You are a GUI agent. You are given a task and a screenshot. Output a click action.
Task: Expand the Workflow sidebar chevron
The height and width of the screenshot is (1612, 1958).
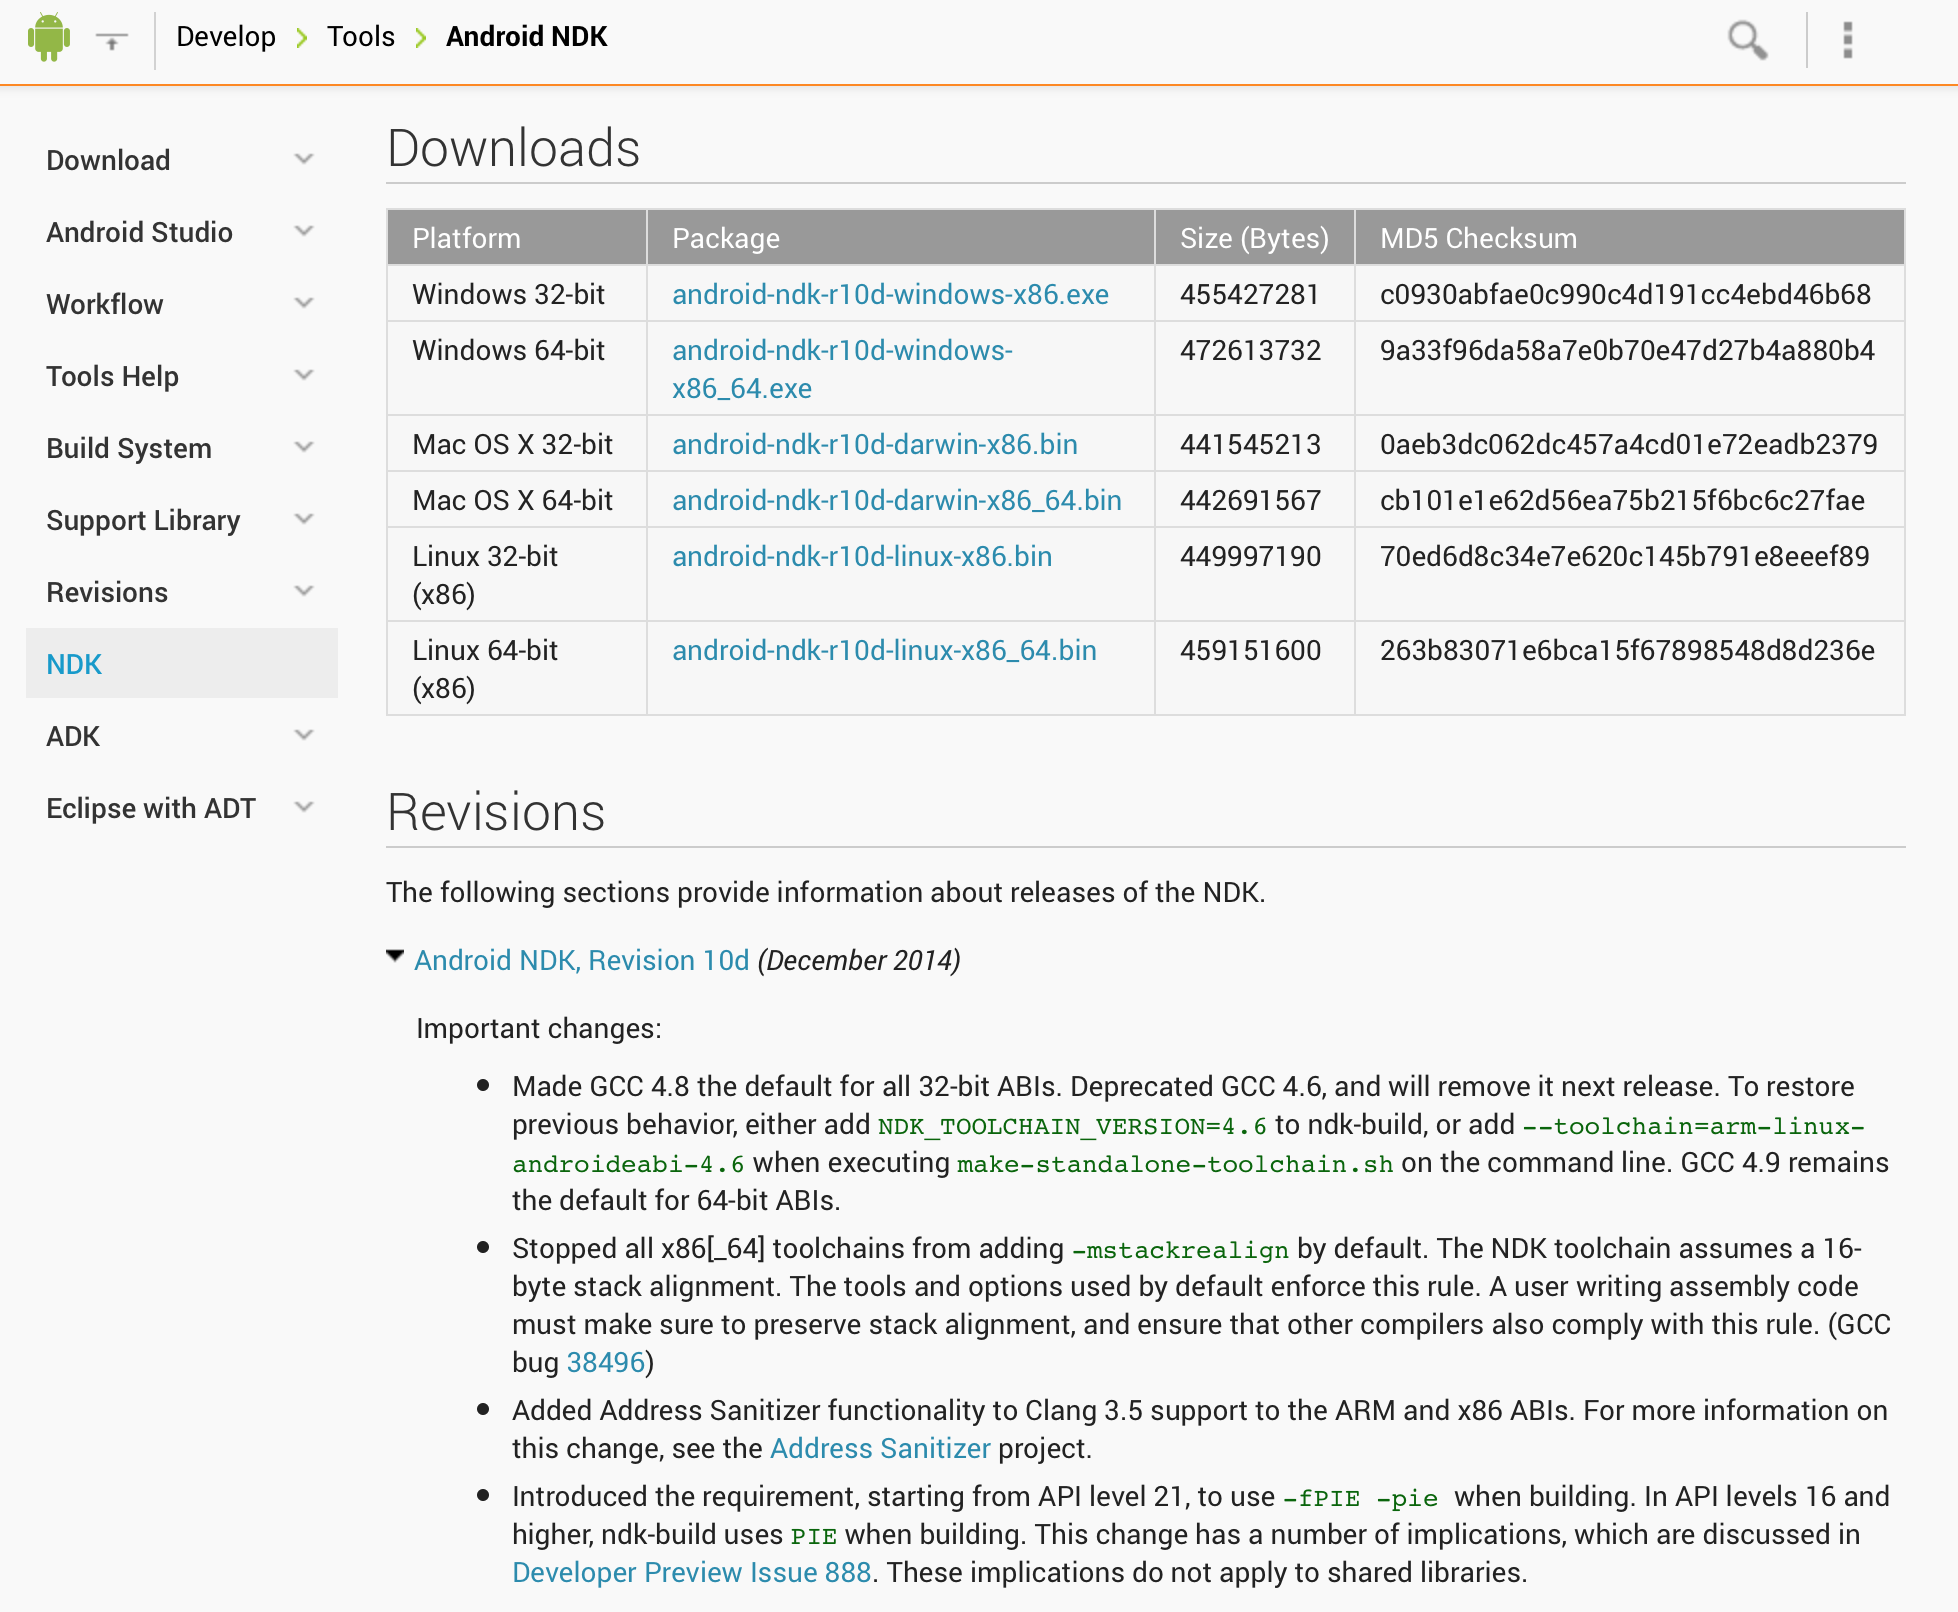pyautogui.click(x=304, y=303)
